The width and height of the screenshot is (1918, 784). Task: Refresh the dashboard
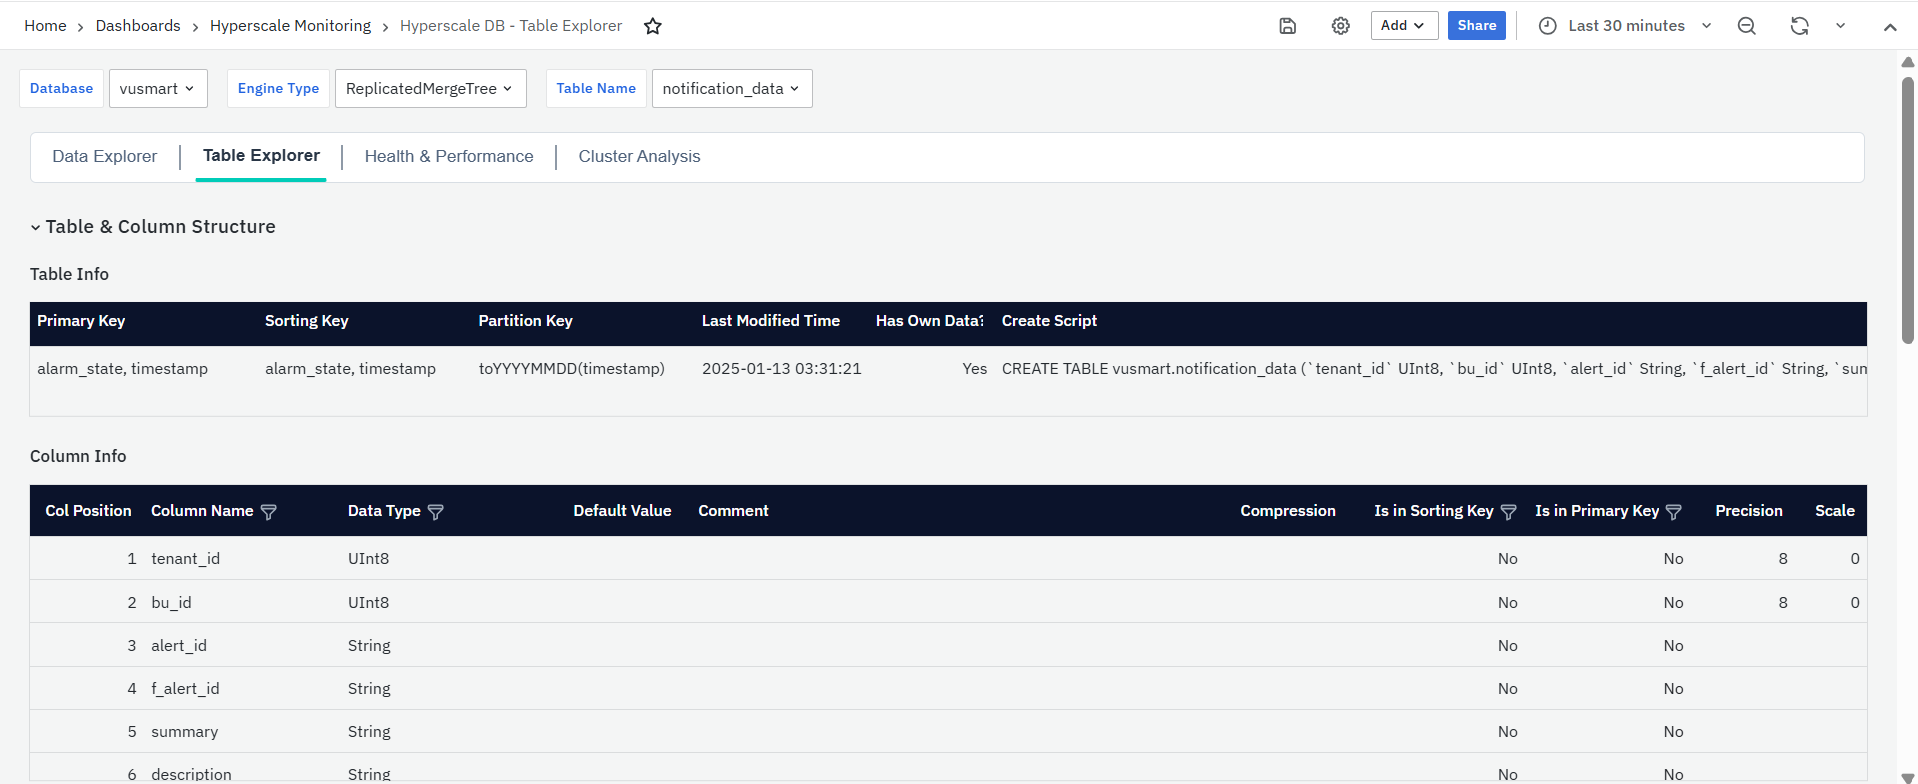click(1799, 26)
